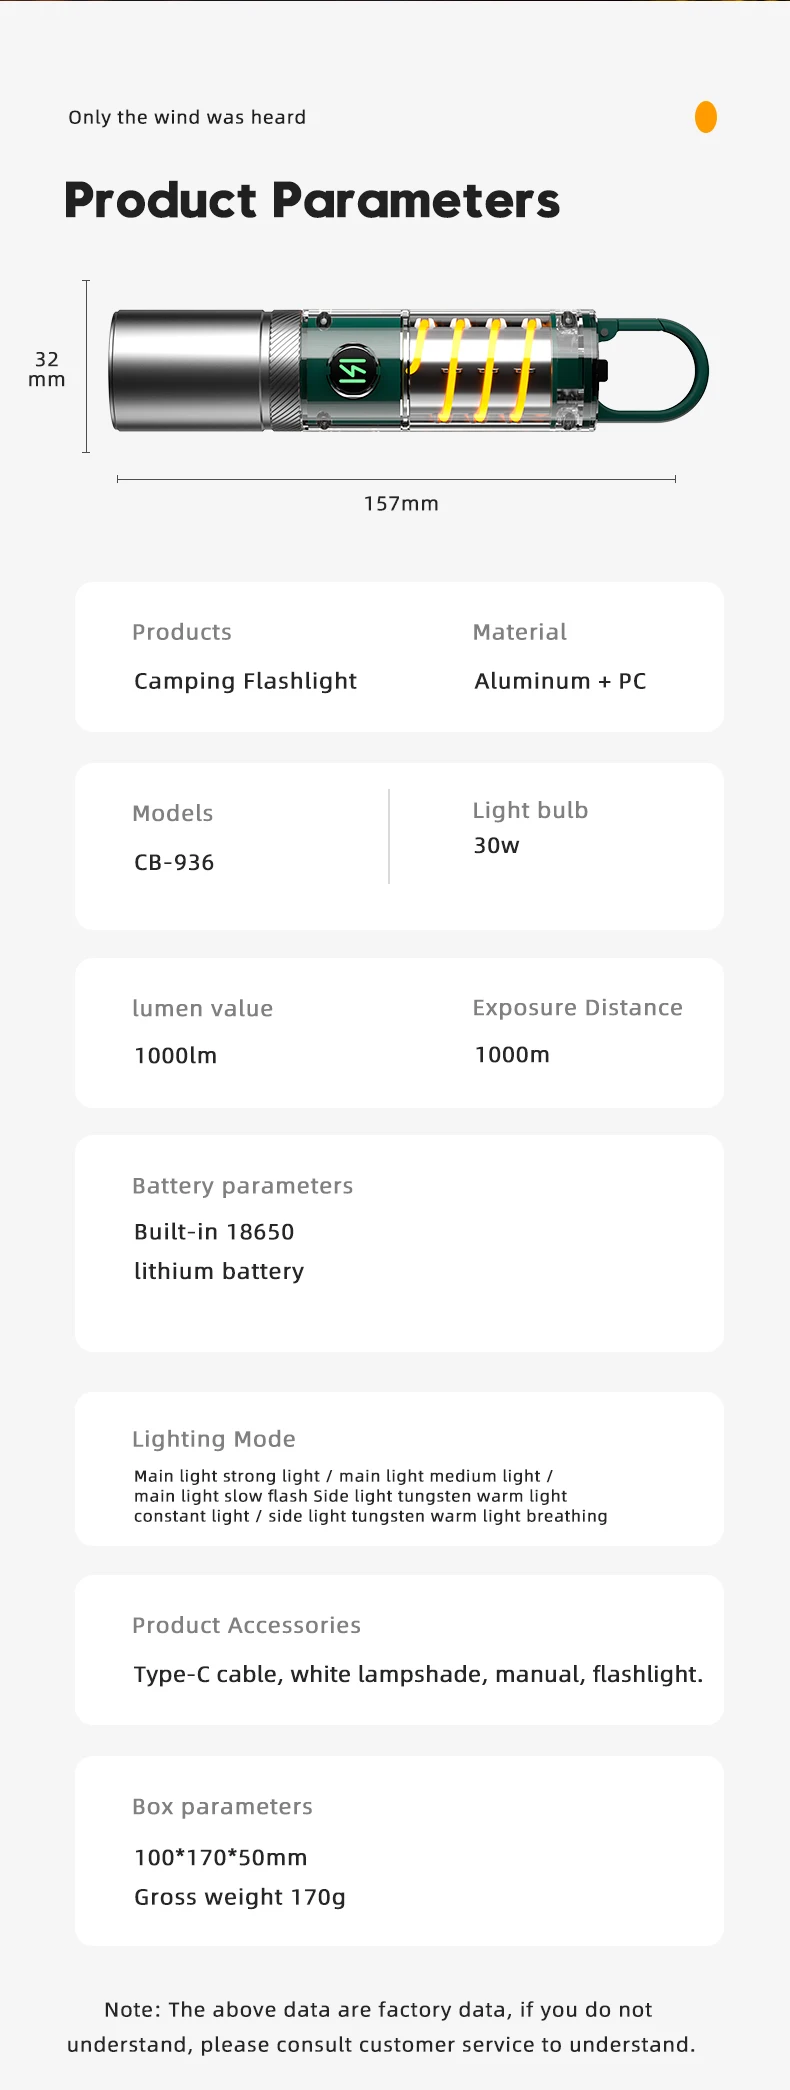This screenshot has height=2090, width=790.
Task: Click the Lighting Mode section title
Action: click(214, 1438)
